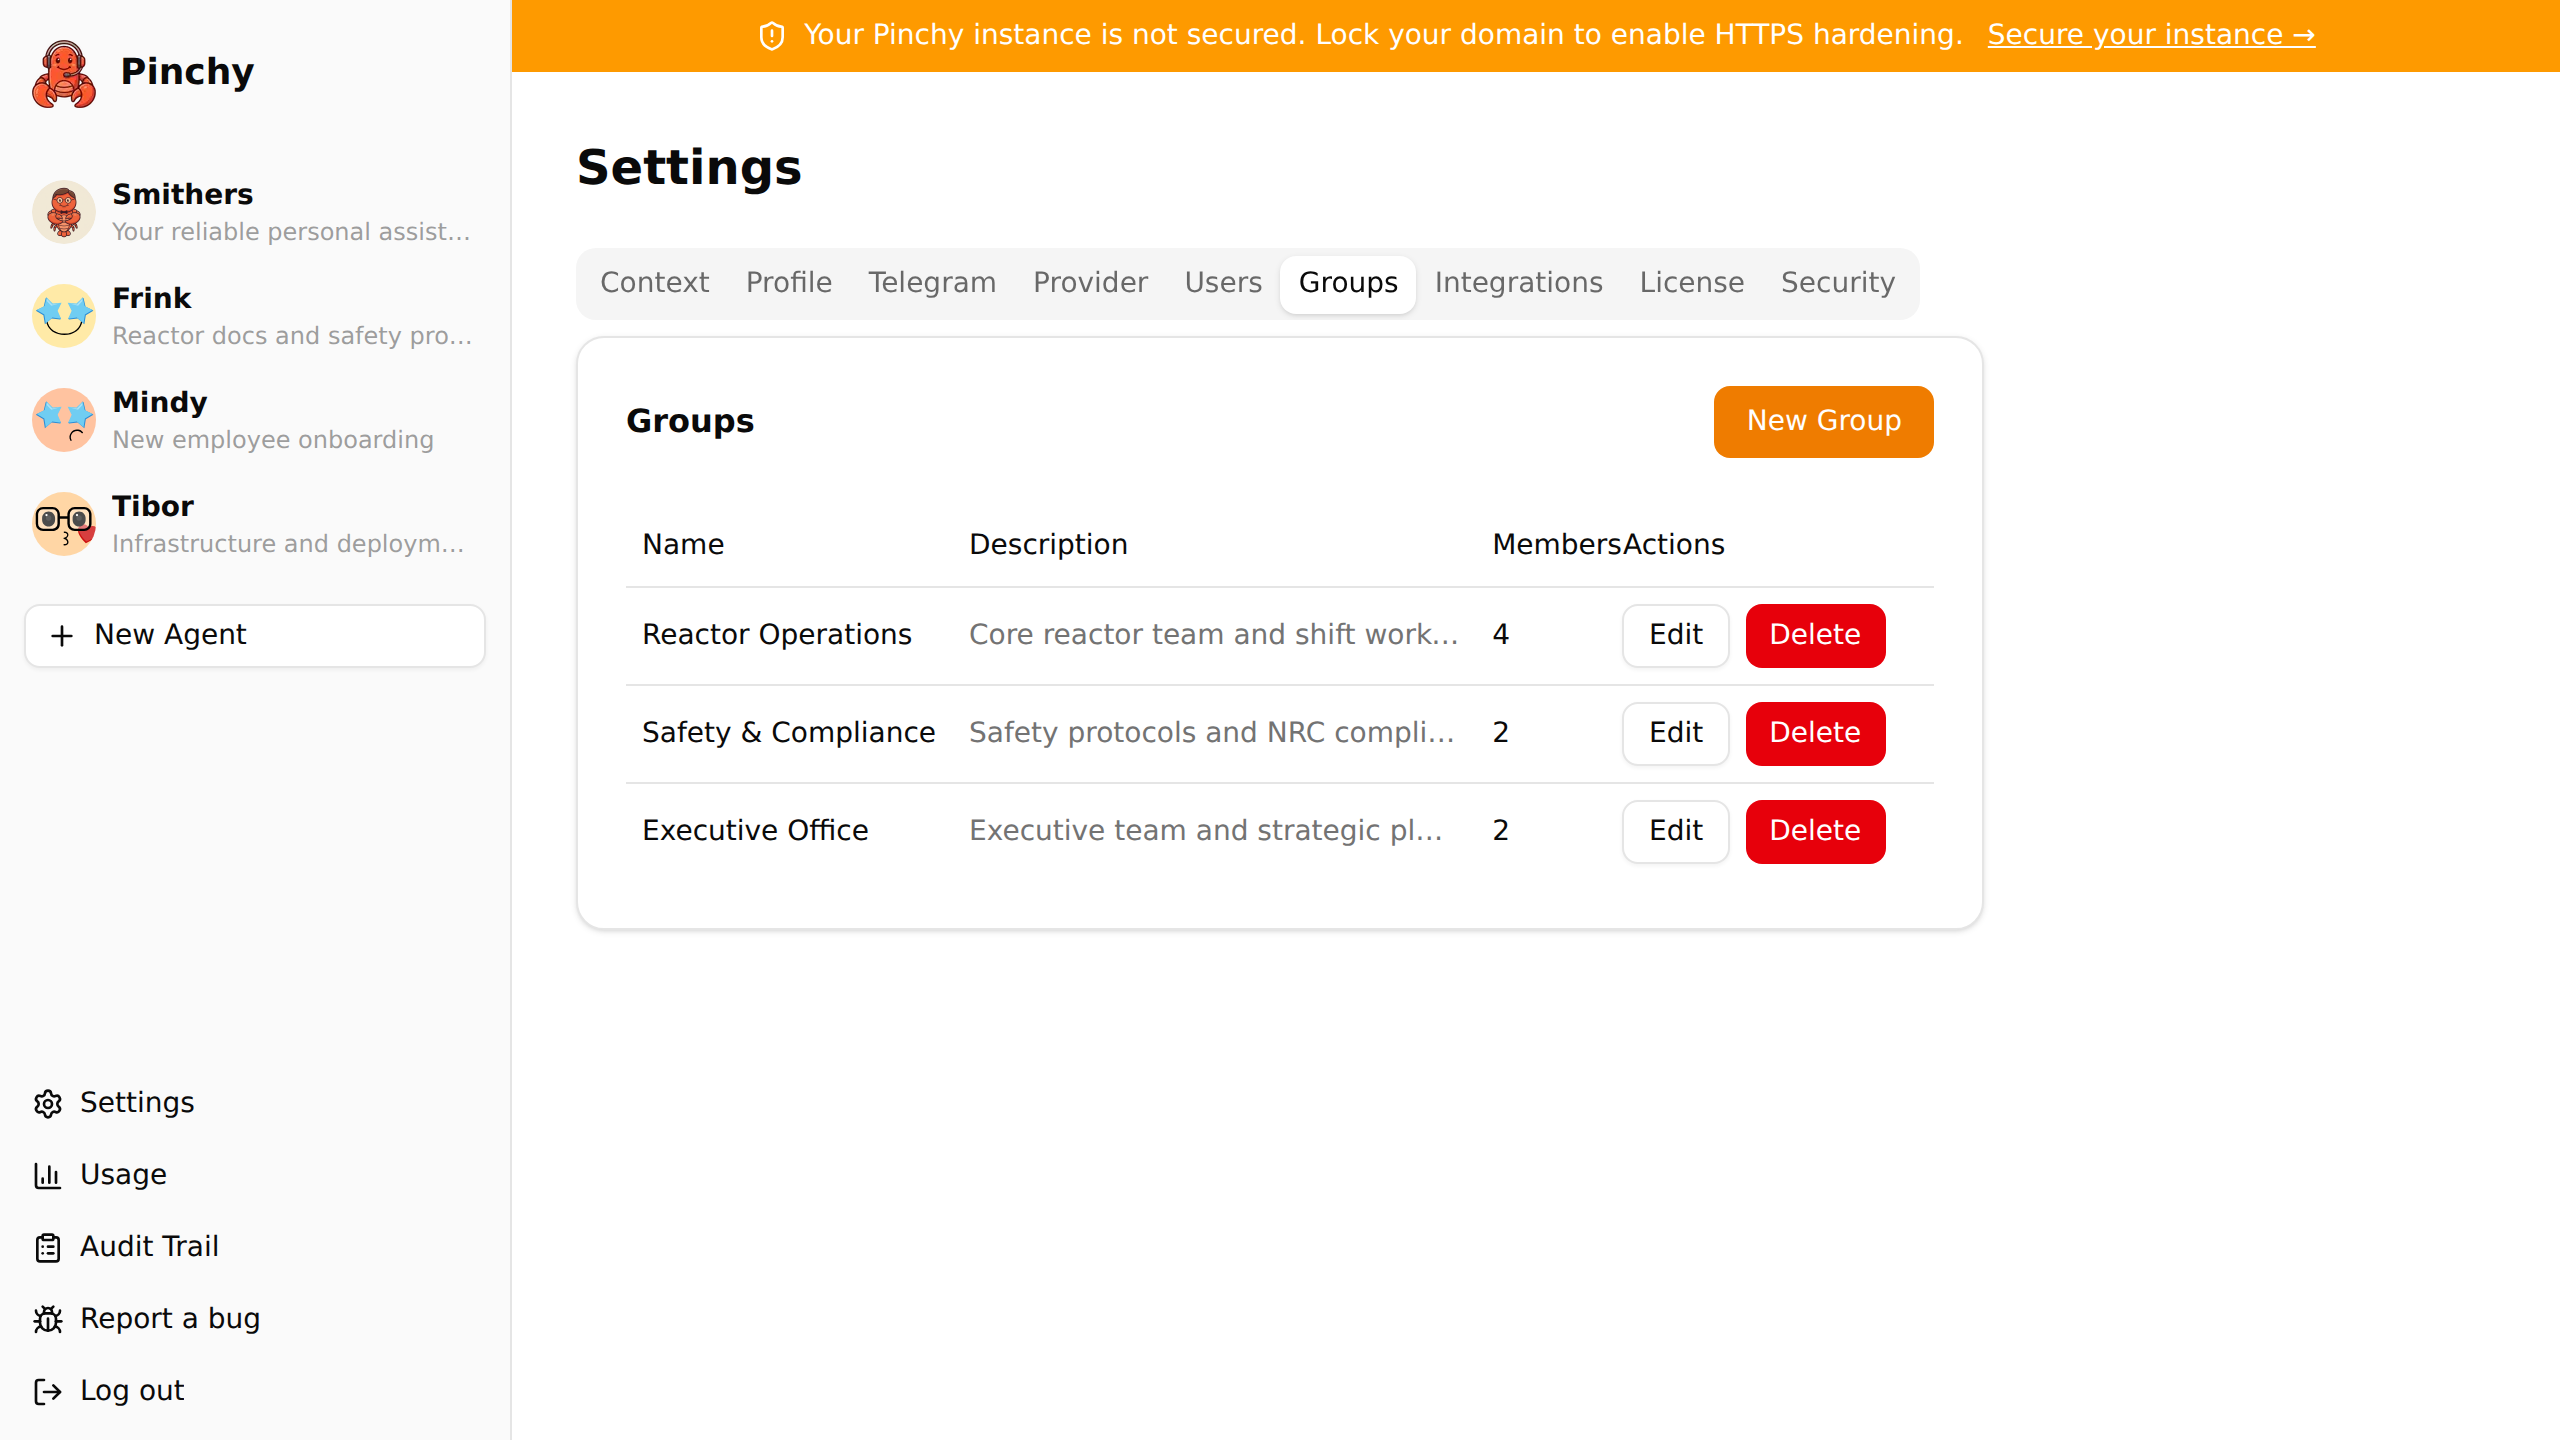Click Report a bug link
Viewport: 2560px width, 1440px height.
point(170,1319)
